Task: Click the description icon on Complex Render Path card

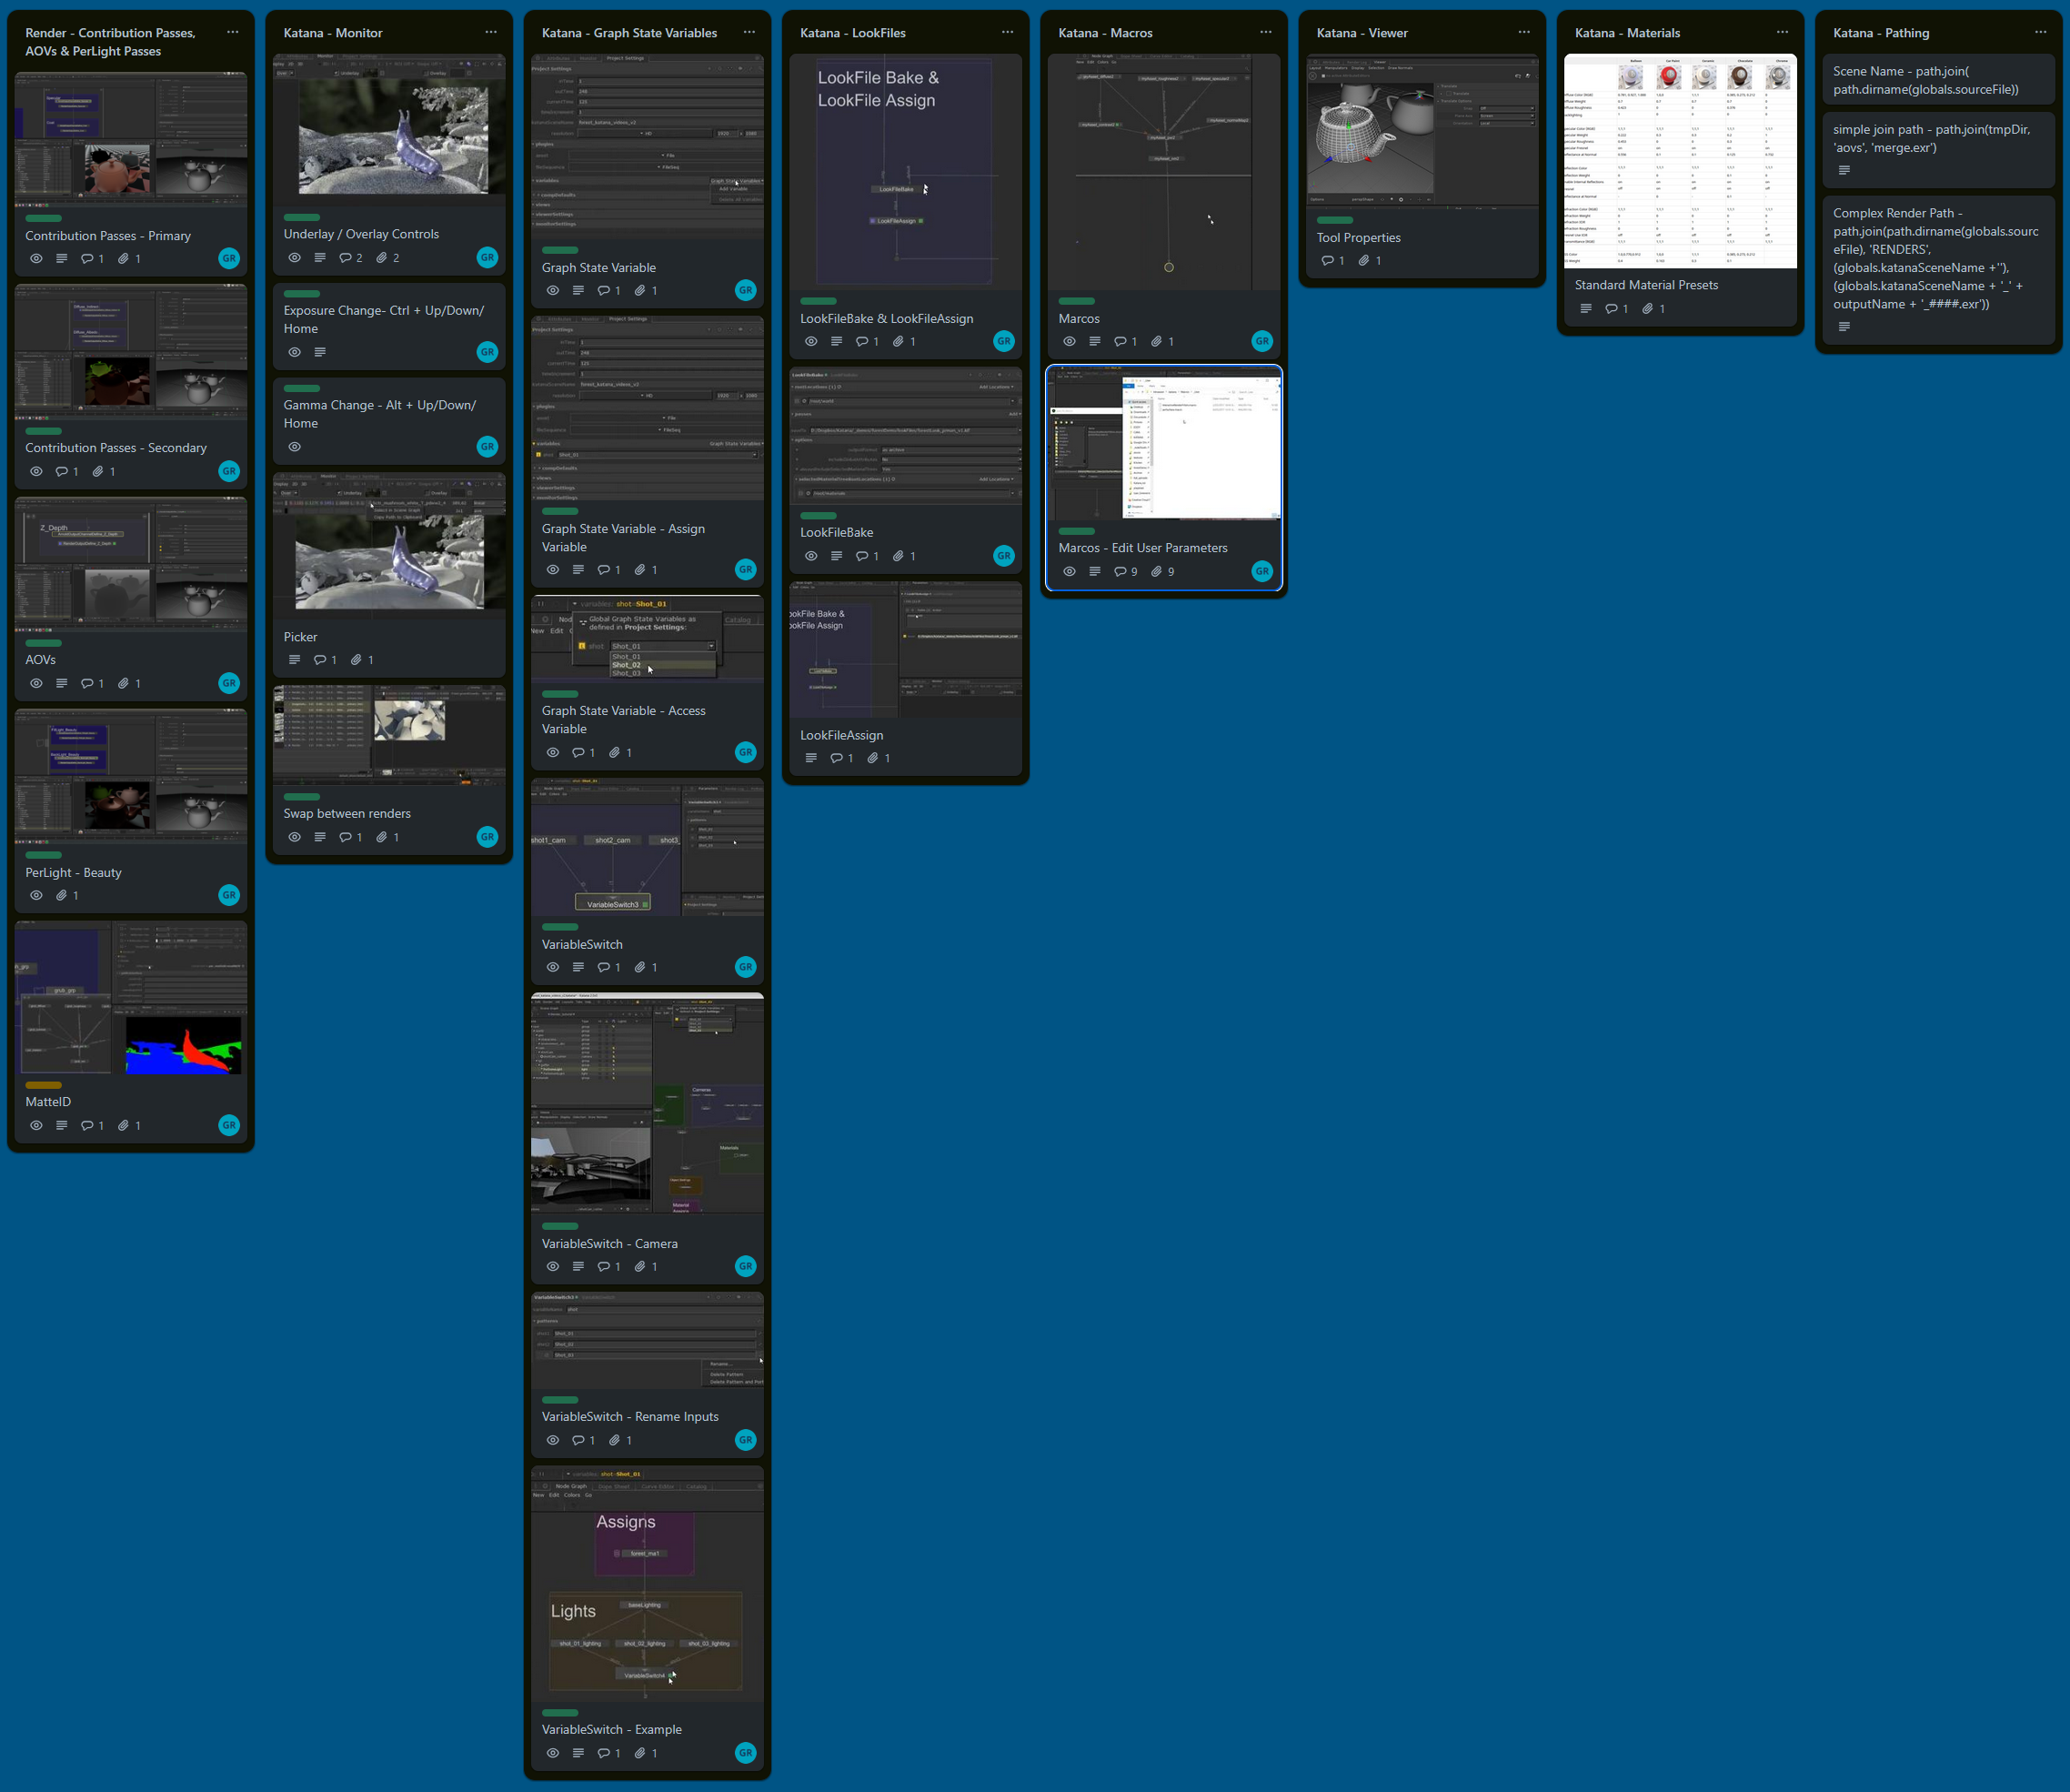Action: [1844, 327]
